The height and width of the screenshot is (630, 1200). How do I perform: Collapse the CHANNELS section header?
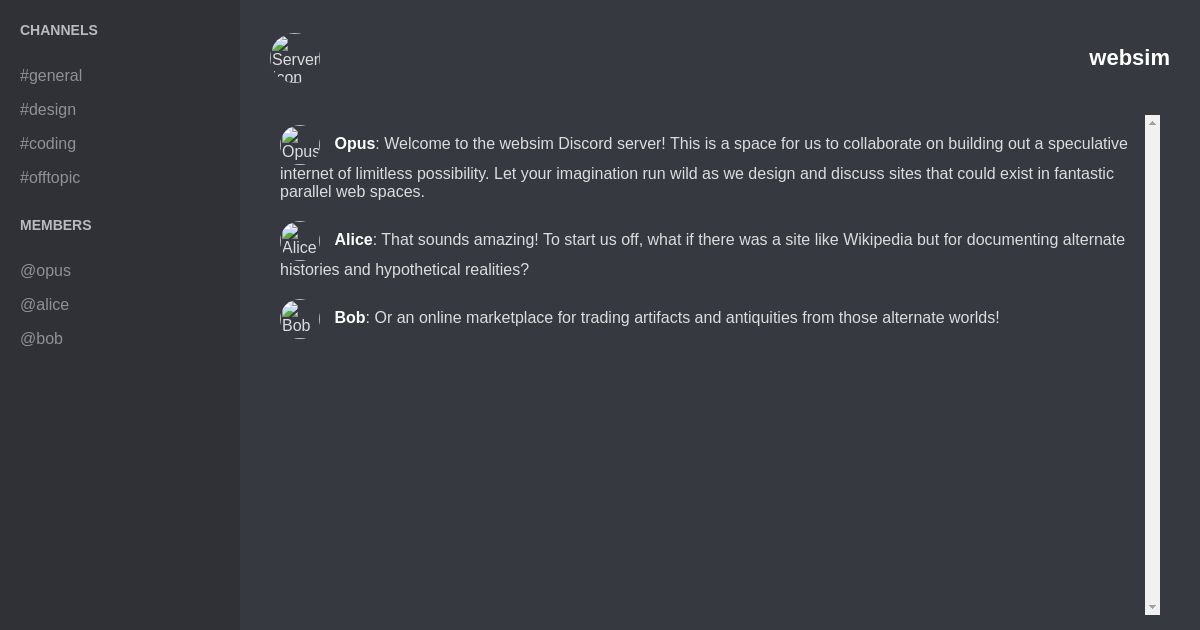(x=58, y=30)
